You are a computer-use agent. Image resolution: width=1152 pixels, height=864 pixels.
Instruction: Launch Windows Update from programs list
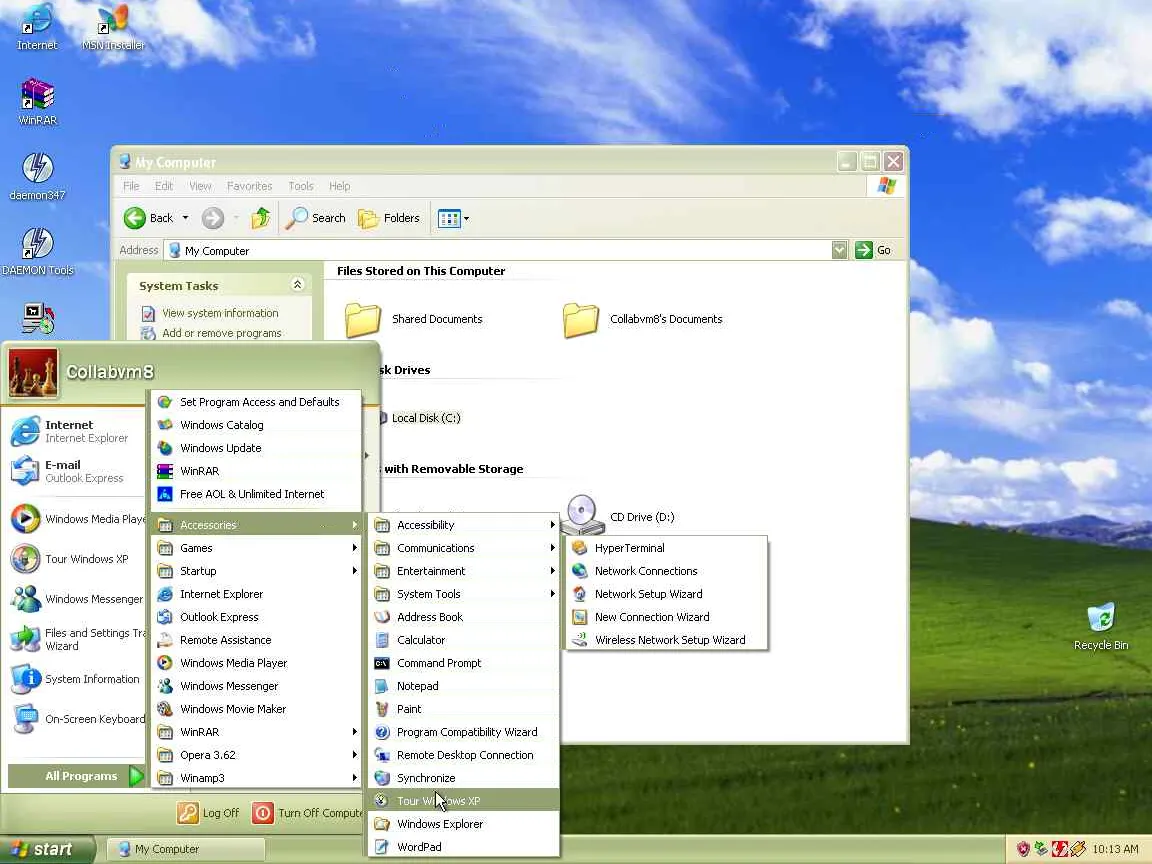click(x=256, y=448)
